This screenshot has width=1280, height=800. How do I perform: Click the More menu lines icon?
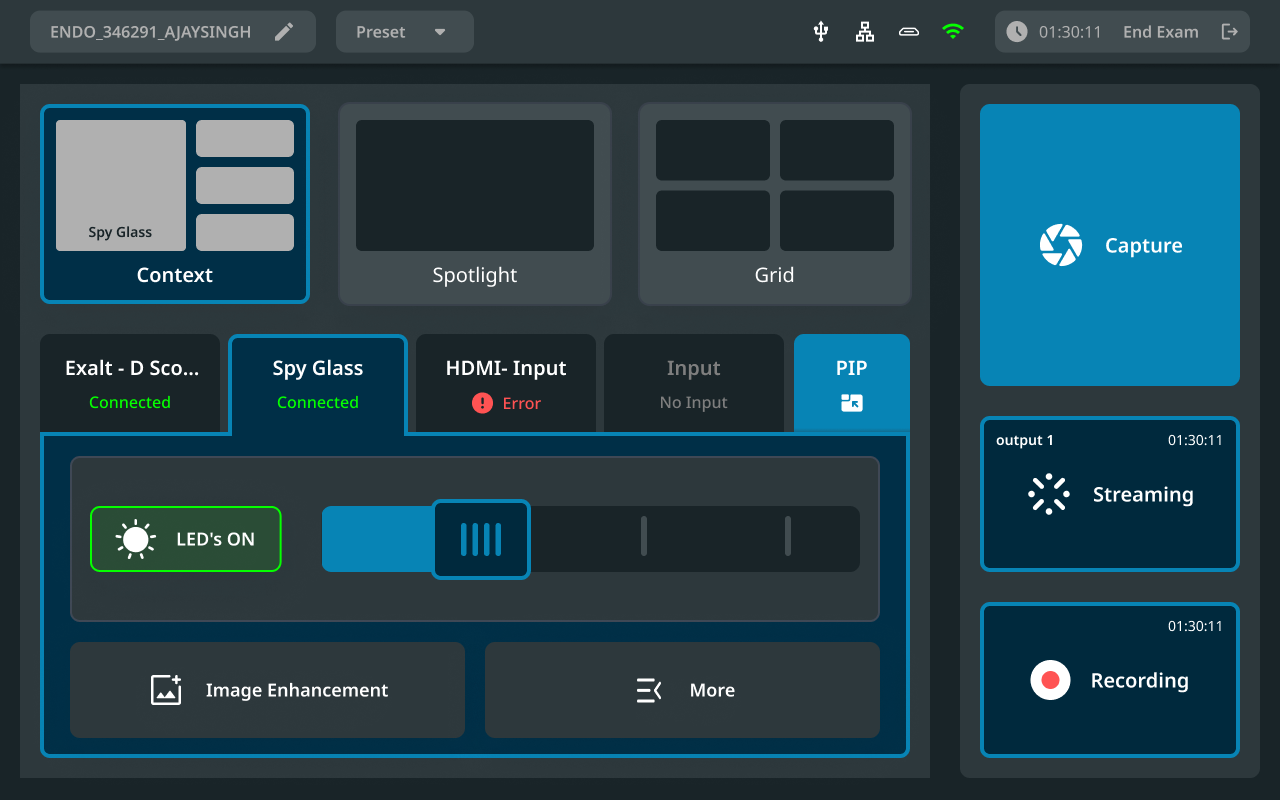pos(649,690)
